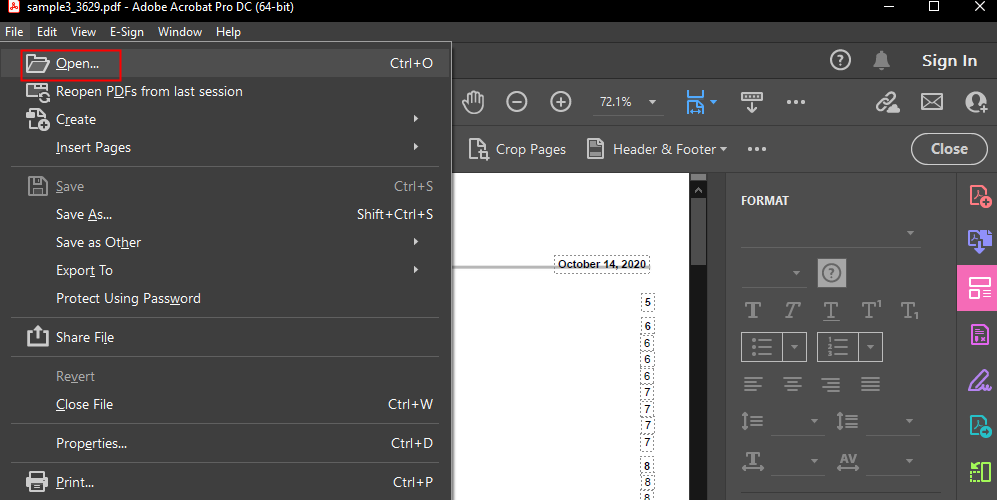Viewport: 997px width, 500px height.
Task: Align text left
Action: tap(753, 384)
